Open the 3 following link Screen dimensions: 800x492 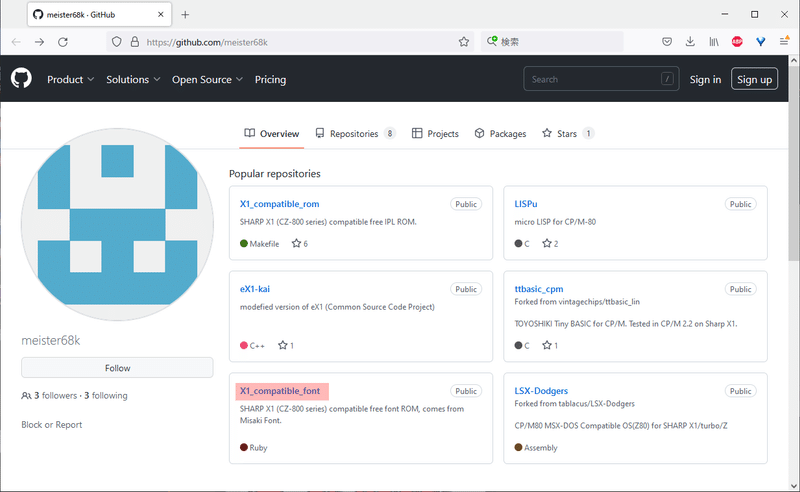(x=106, y=396)
